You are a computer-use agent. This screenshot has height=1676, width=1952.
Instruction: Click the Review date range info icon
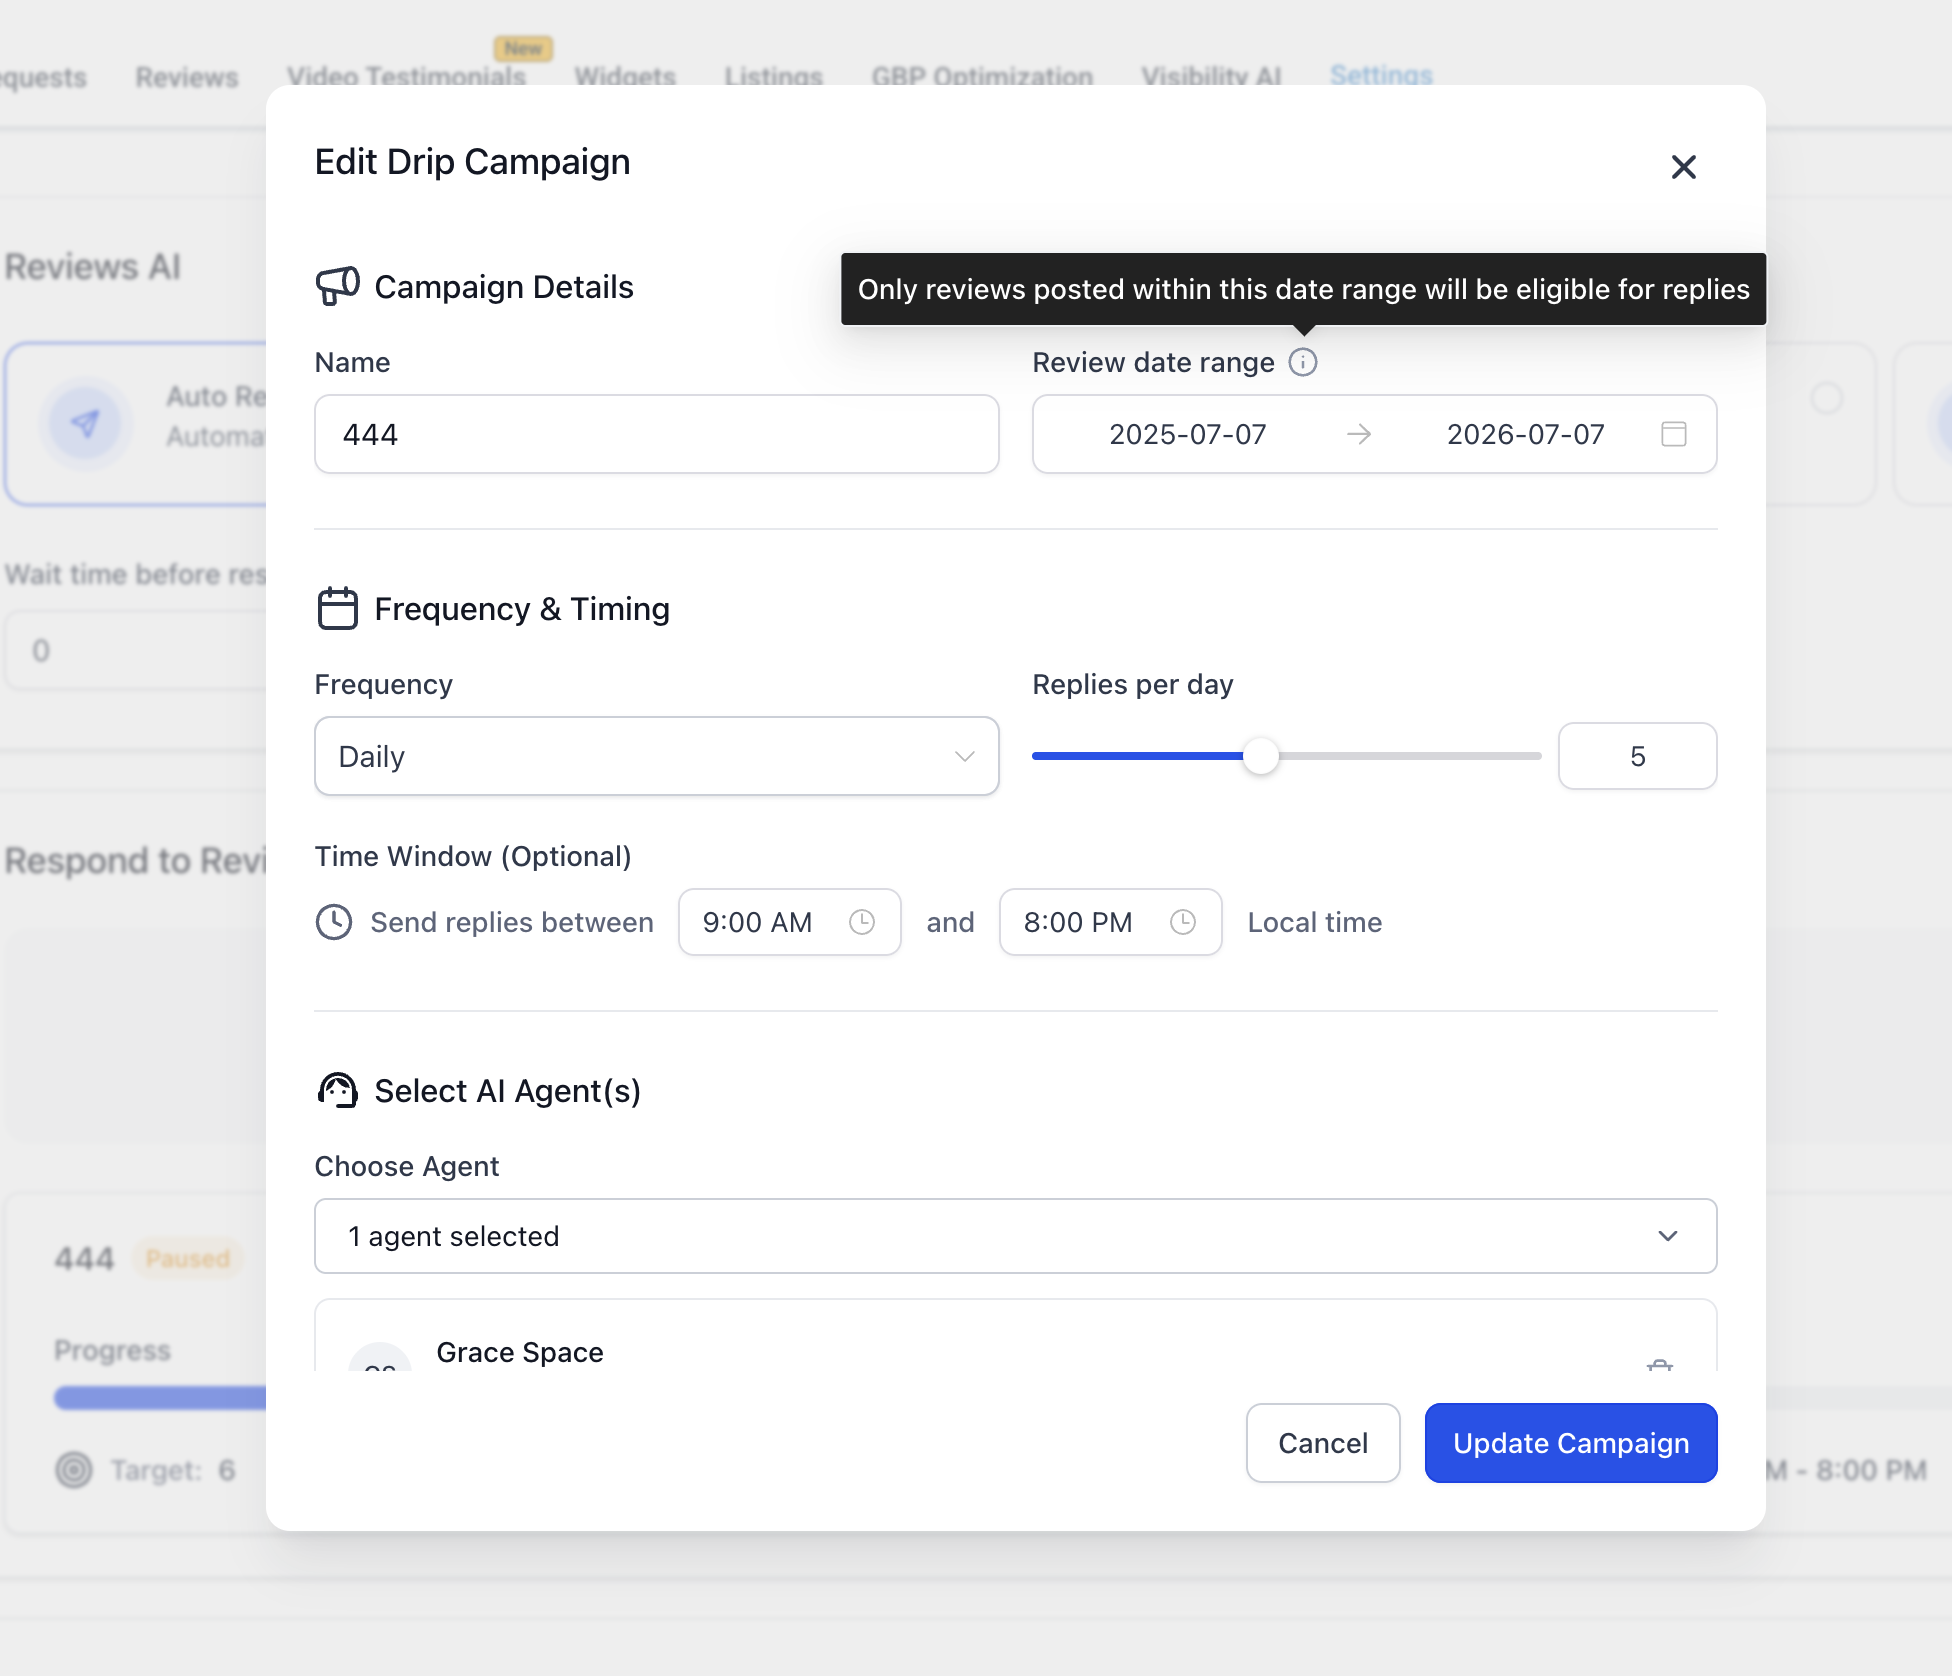point(1302,362)
